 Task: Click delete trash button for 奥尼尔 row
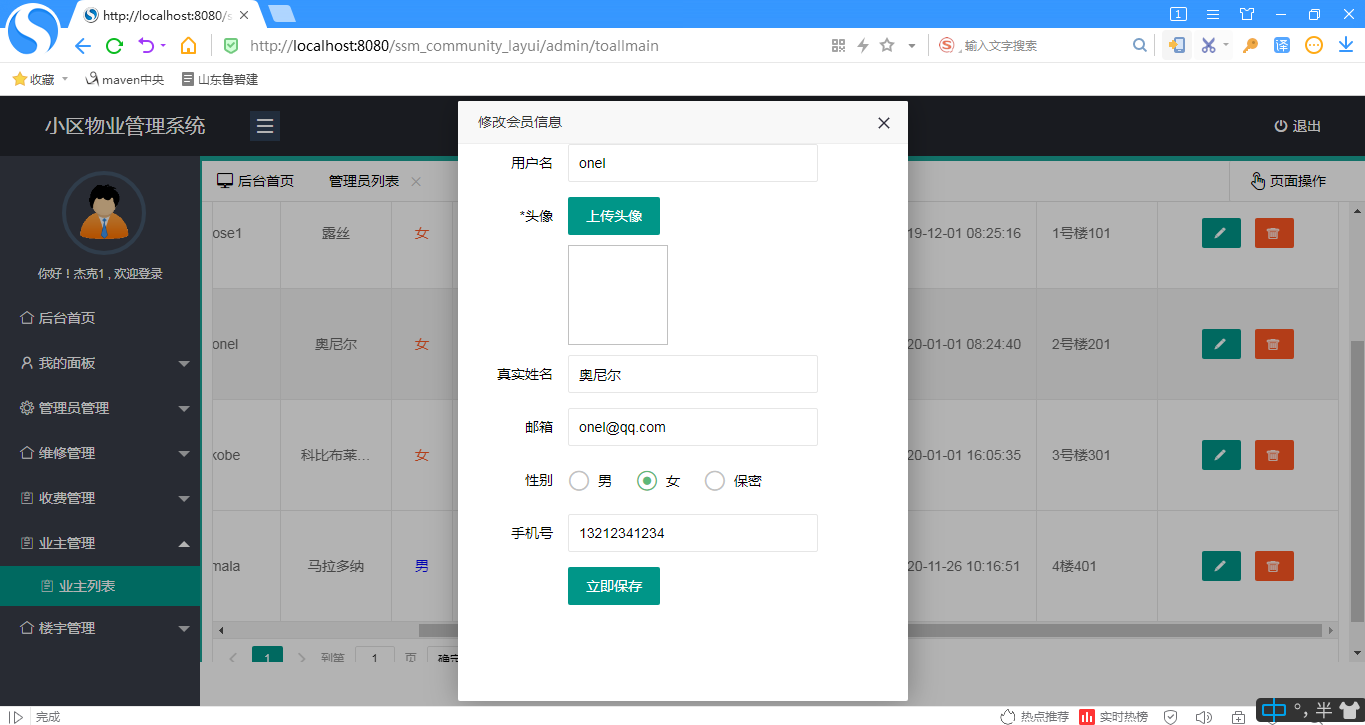[x=1274, y=344]
